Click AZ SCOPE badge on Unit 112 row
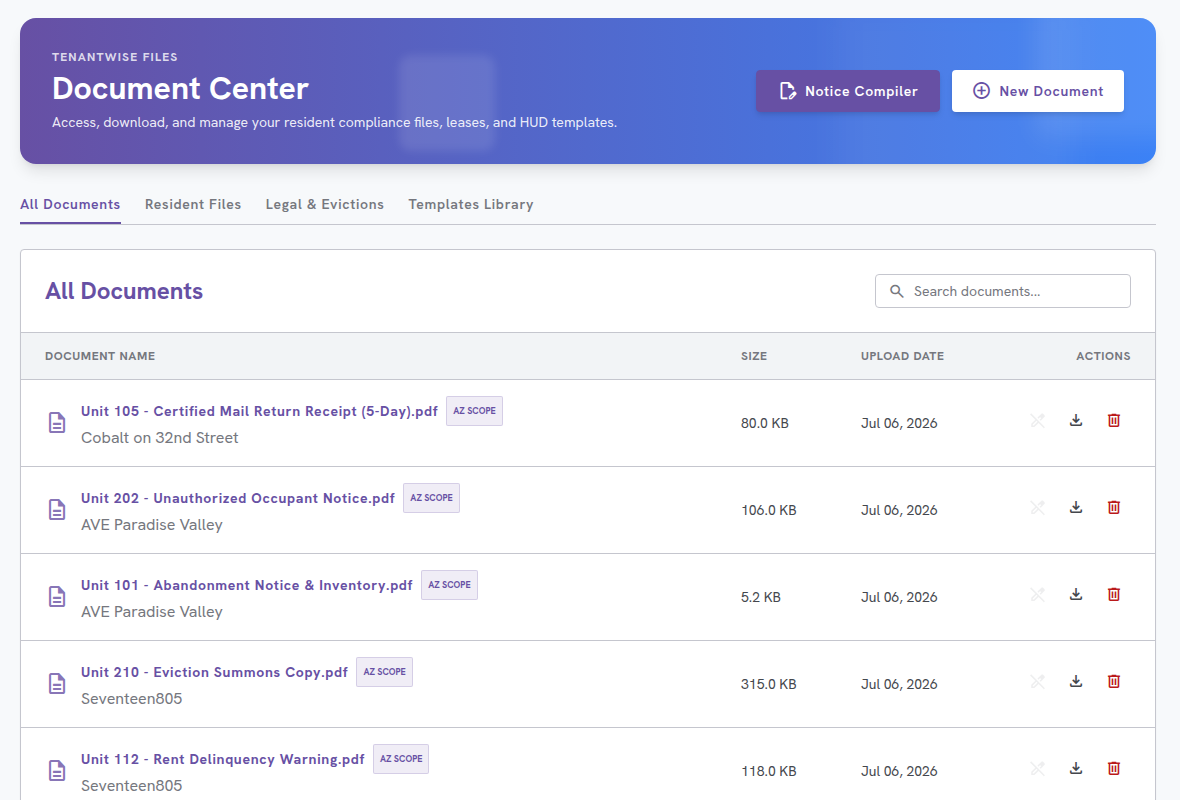 [x=401, y=759]
